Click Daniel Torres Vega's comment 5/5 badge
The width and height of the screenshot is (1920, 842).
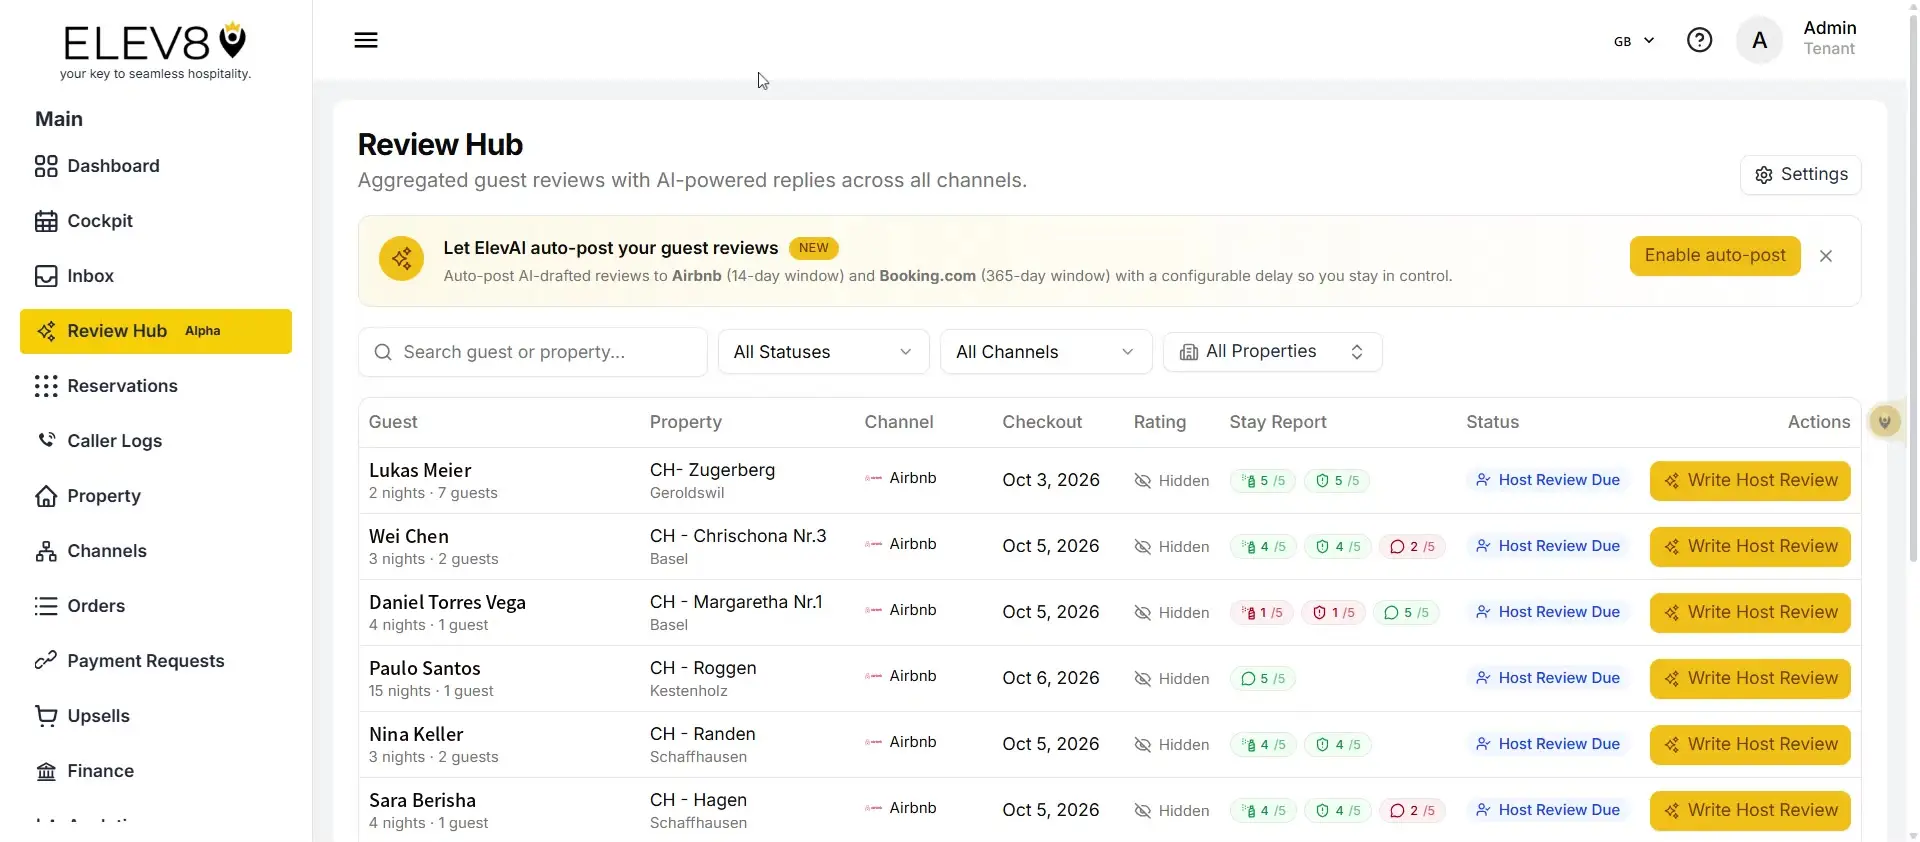(1407, 613)
